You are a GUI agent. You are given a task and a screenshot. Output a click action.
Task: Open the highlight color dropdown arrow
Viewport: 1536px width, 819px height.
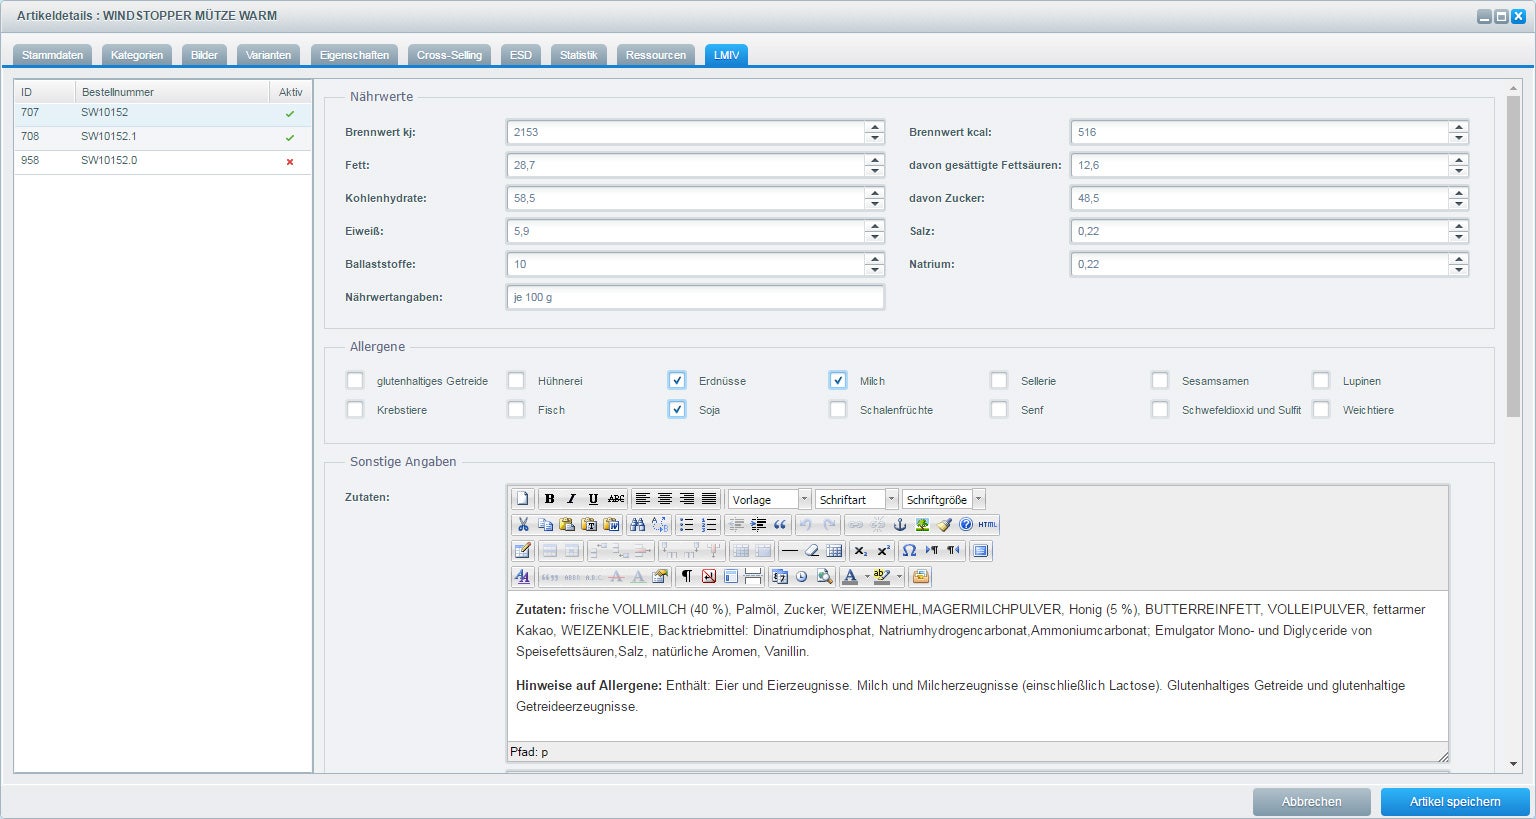[x=899, y=576]
